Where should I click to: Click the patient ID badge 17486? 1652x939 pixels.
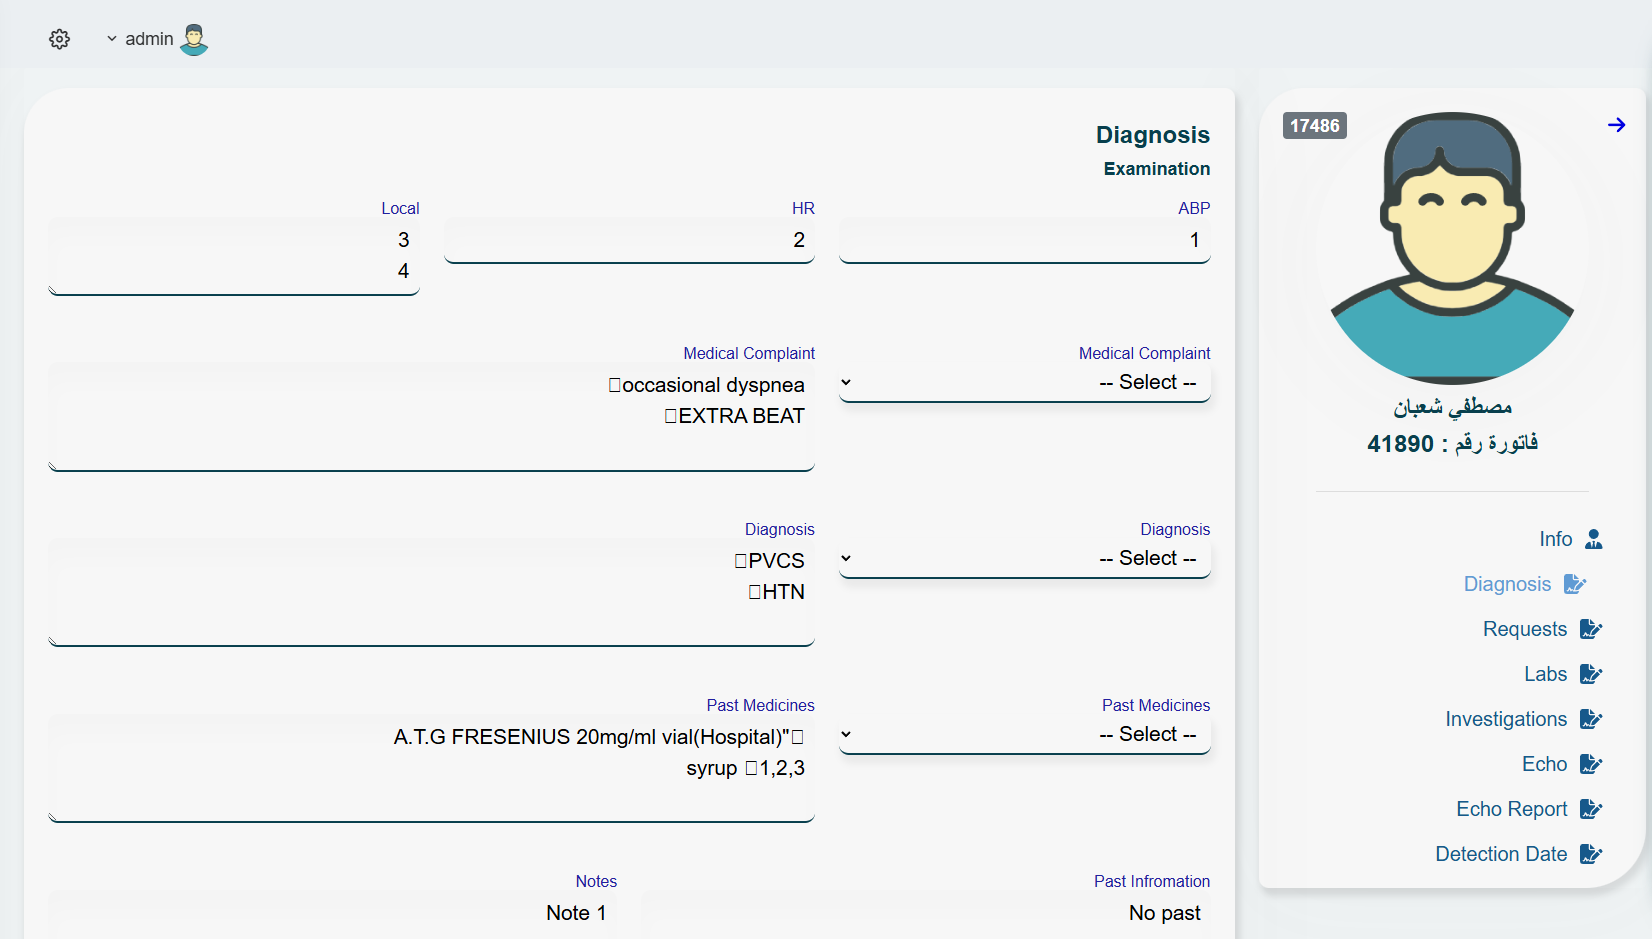[x=1314, y=126]
